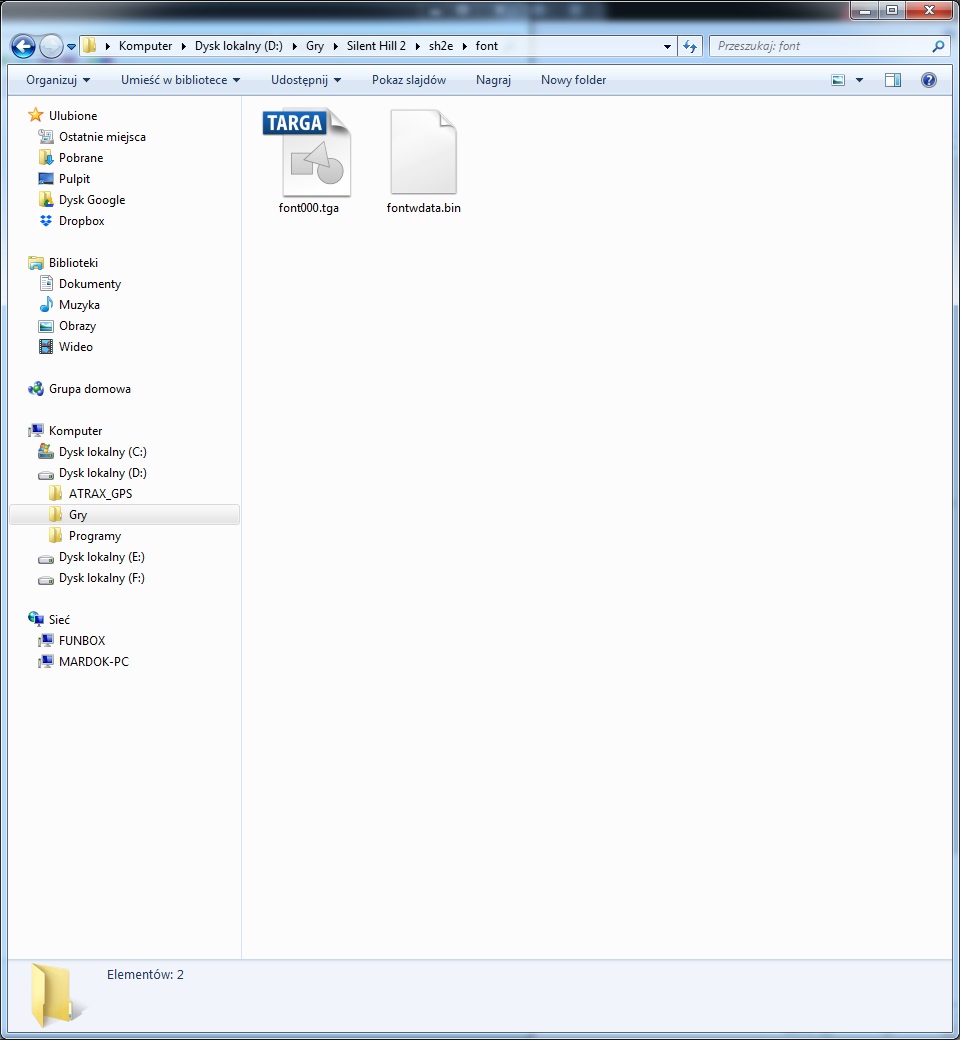Click the Komputer icon in tree
962x1044 pixels.
(x=35, y=431)
